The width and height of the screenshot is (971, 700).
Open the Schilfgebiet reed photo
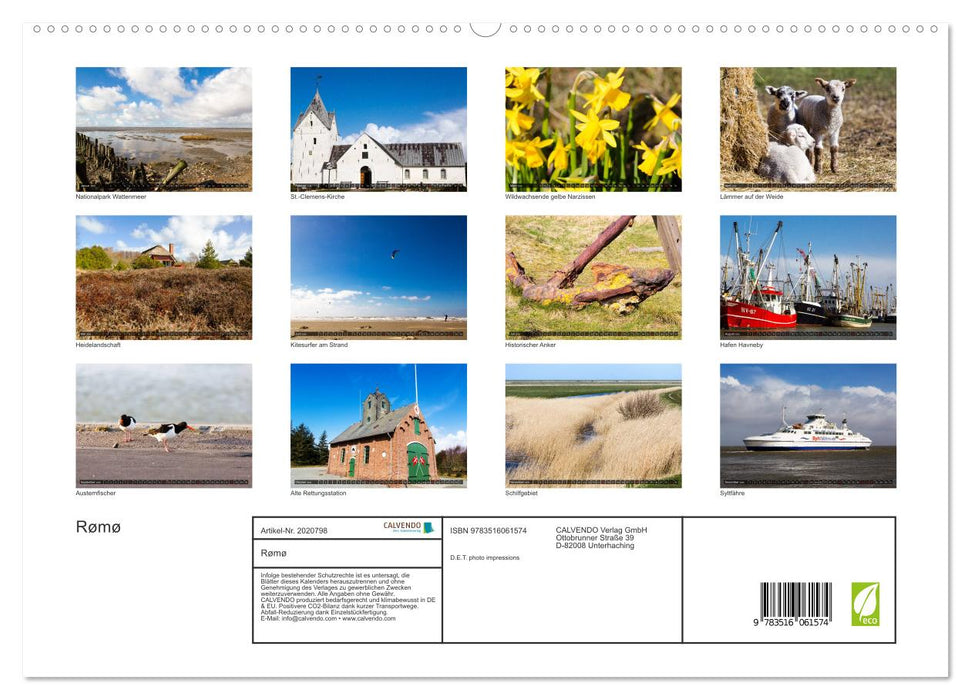point(593,424)
